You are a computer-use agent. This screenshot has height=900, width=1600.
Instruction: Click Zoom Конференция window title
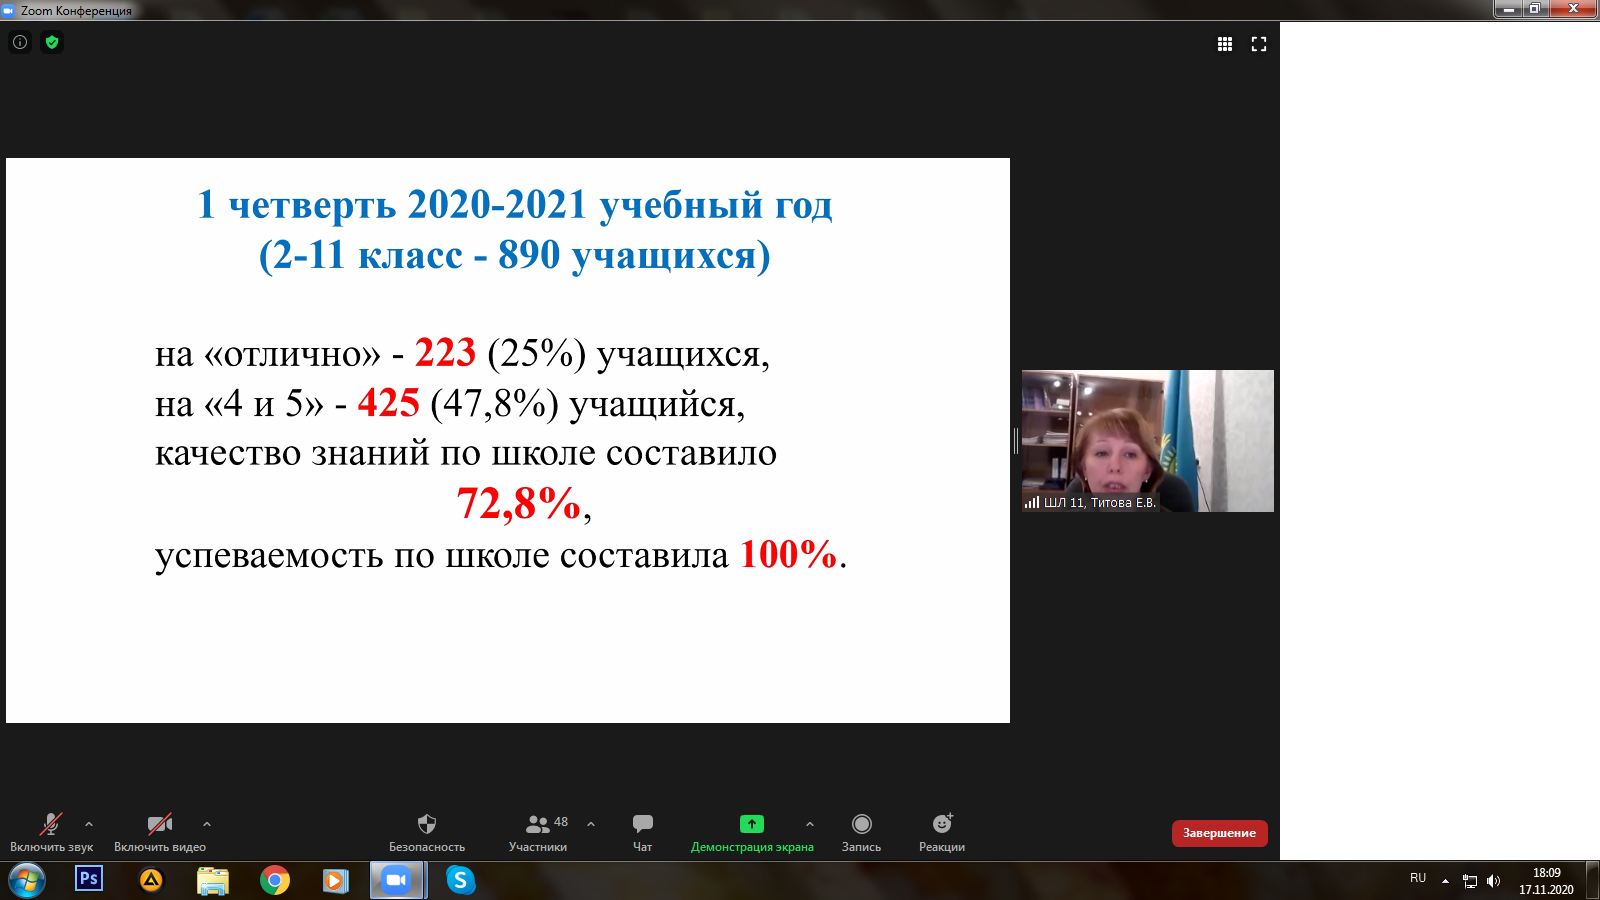pyautogui.click(x=76, y=10)
